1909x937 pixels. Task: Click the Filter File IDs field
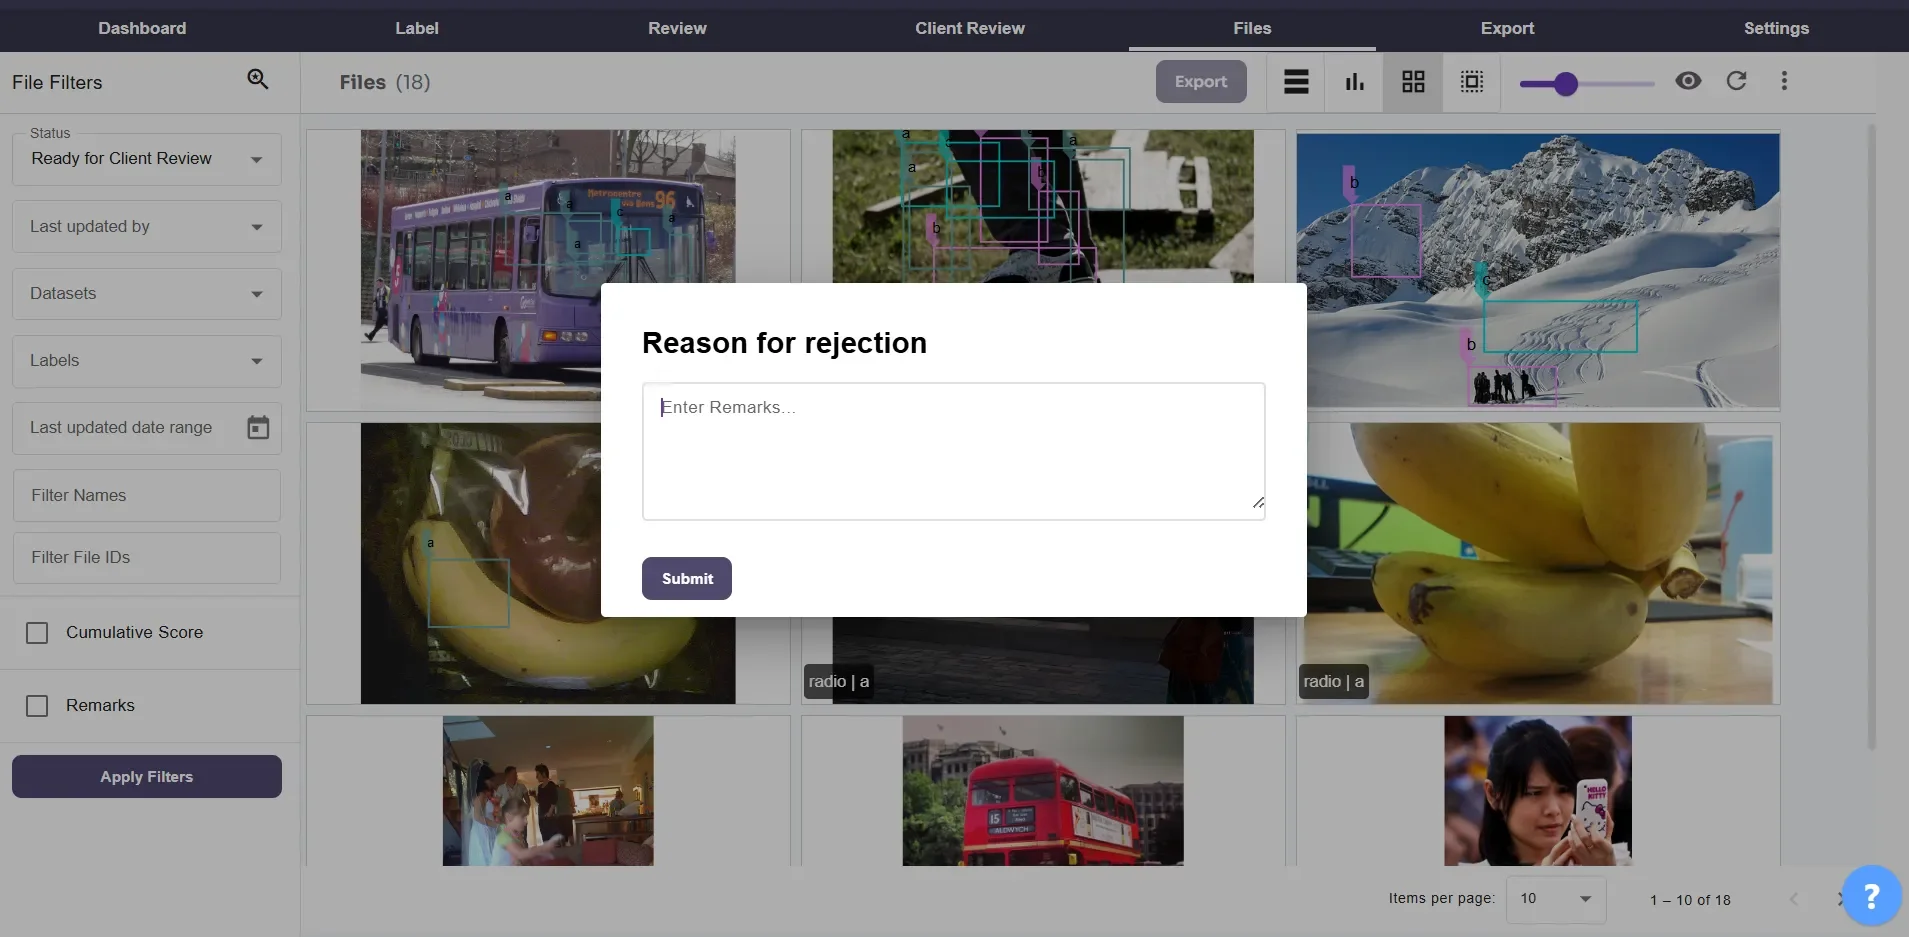click(147, 558)
